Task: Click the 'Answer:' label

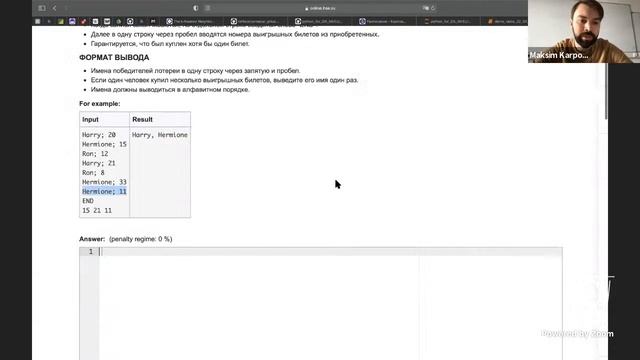Action: 92,239
